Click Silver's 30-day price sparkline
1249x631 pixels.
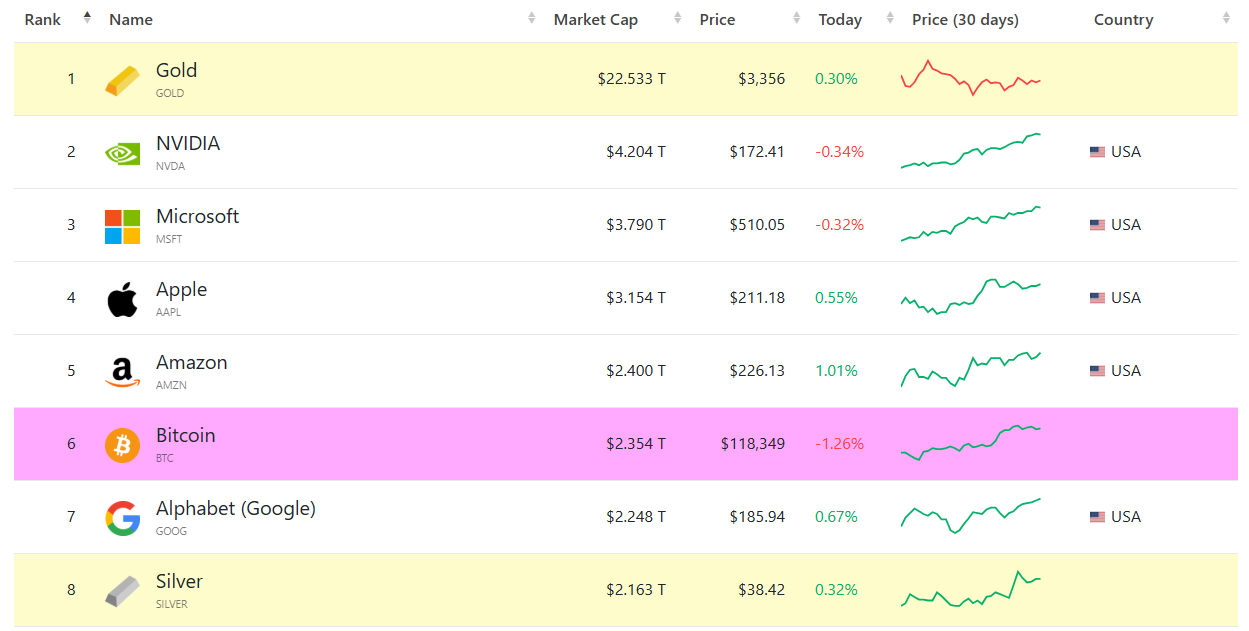pos(970,590)
